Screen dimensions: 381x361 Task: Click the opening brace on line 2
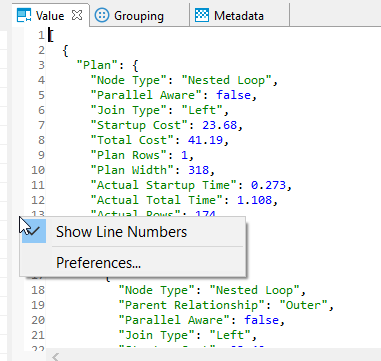pyautogui.click(x=65, y=50)
